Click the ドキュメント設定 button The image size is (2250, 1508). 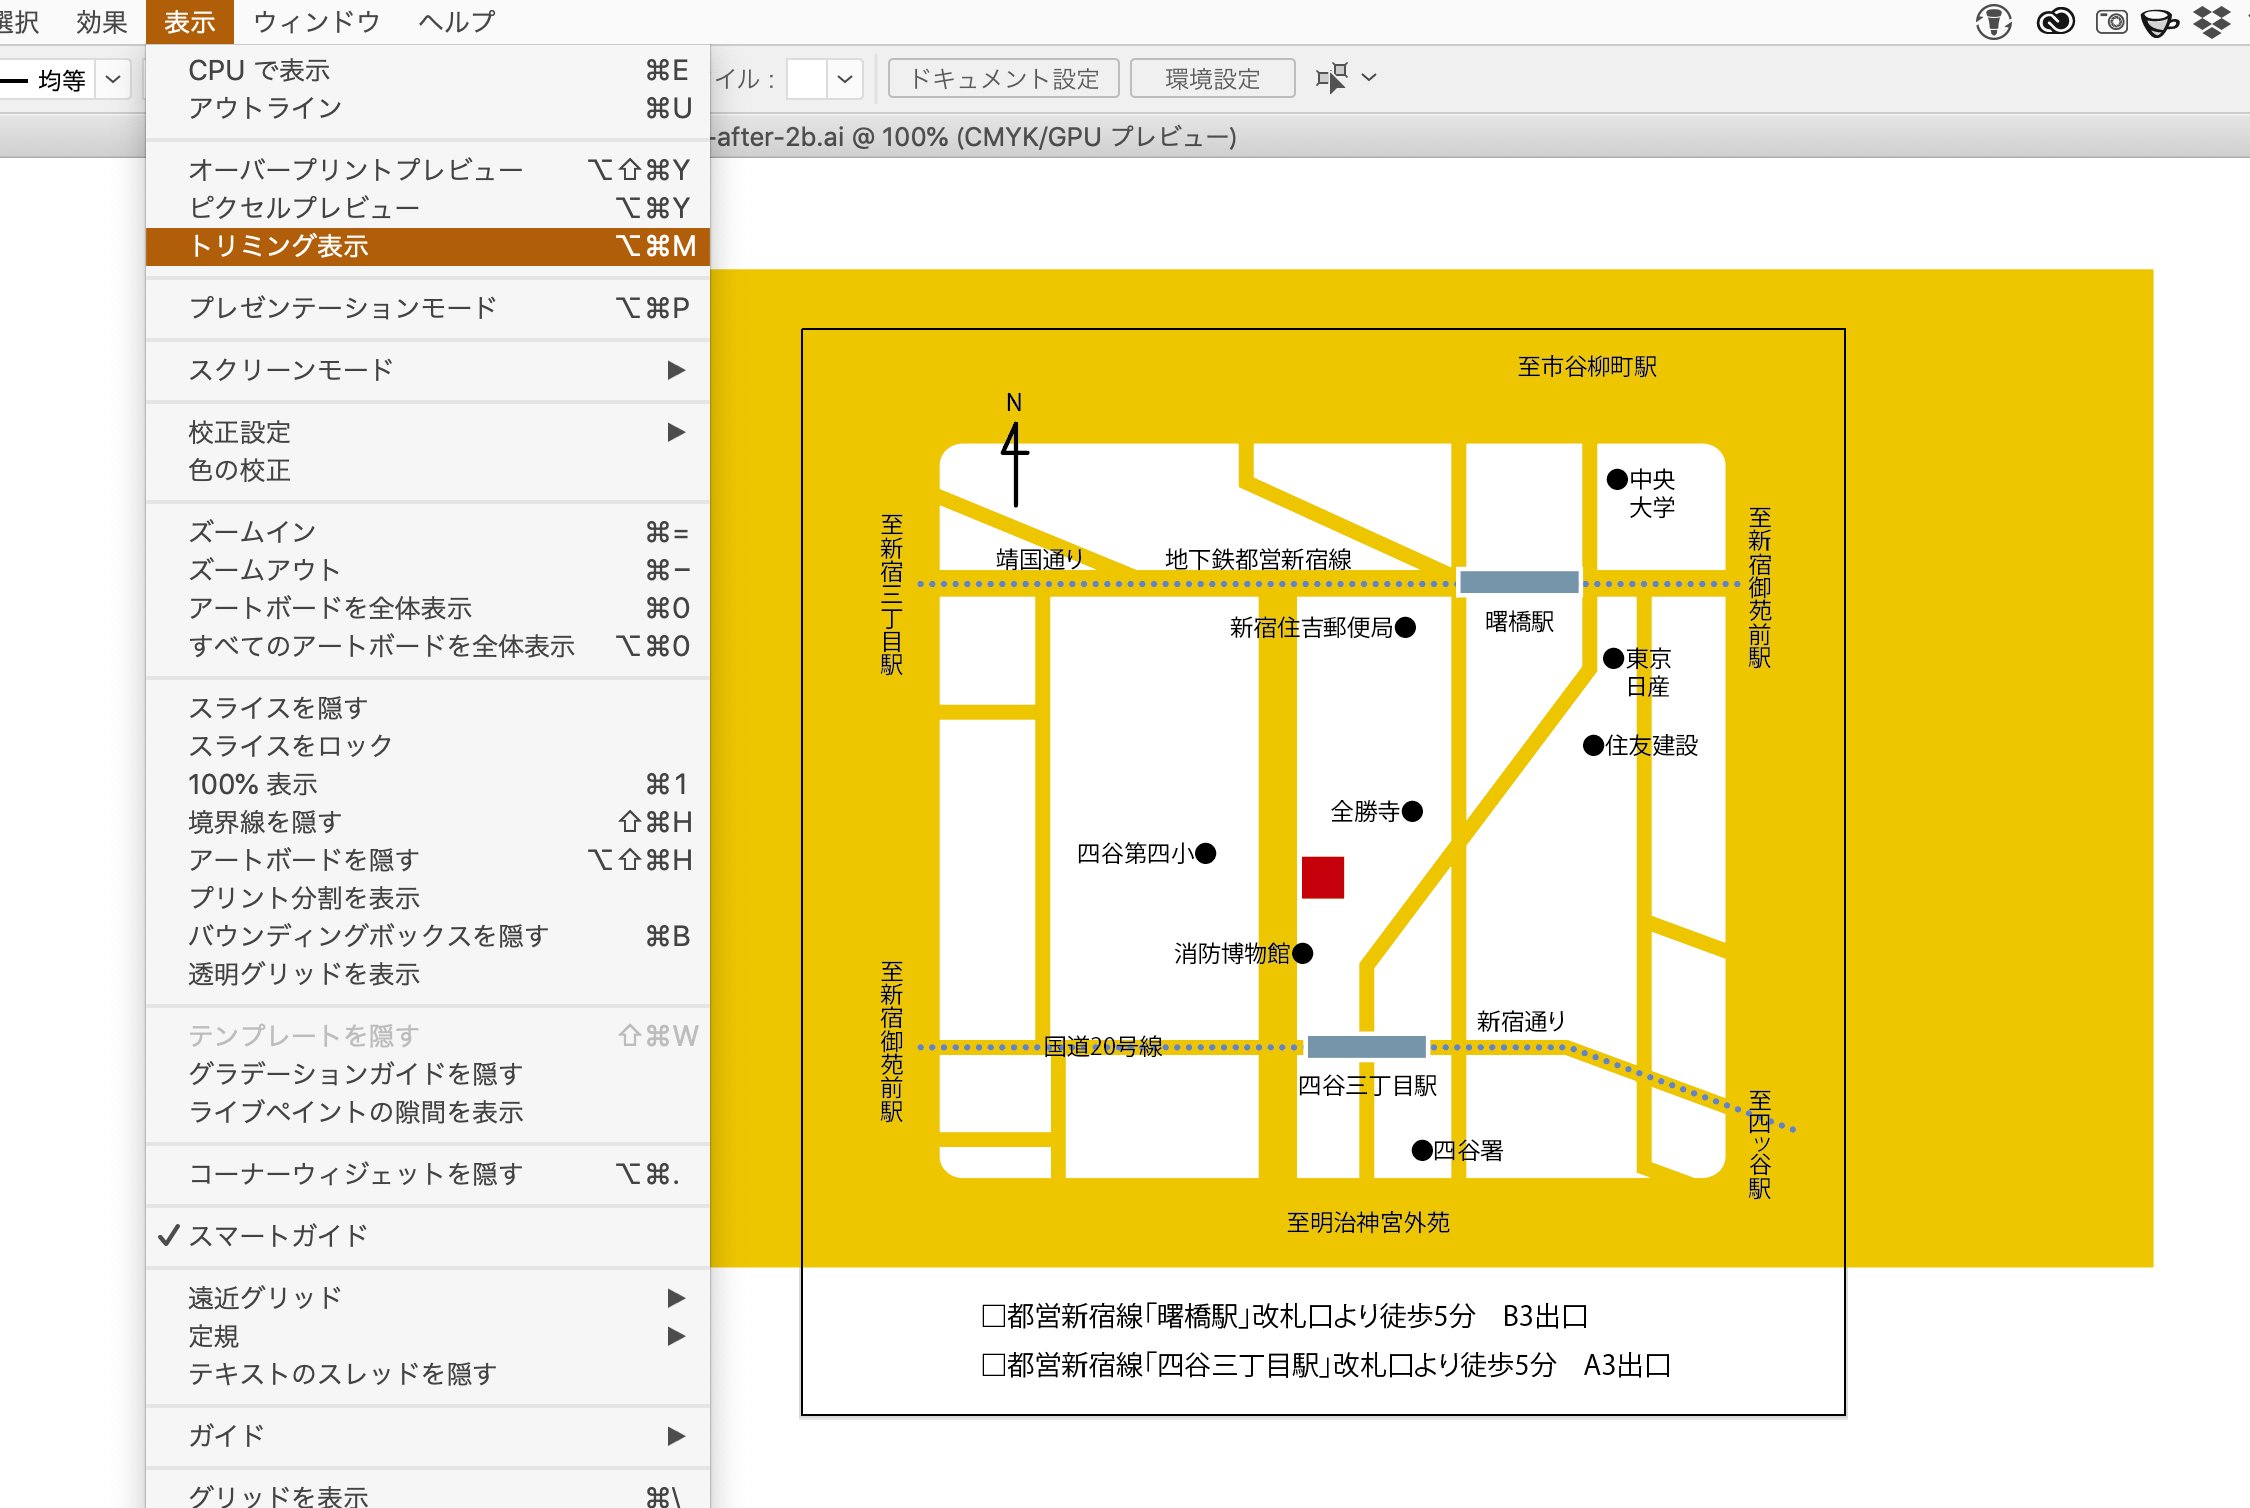1003,78
